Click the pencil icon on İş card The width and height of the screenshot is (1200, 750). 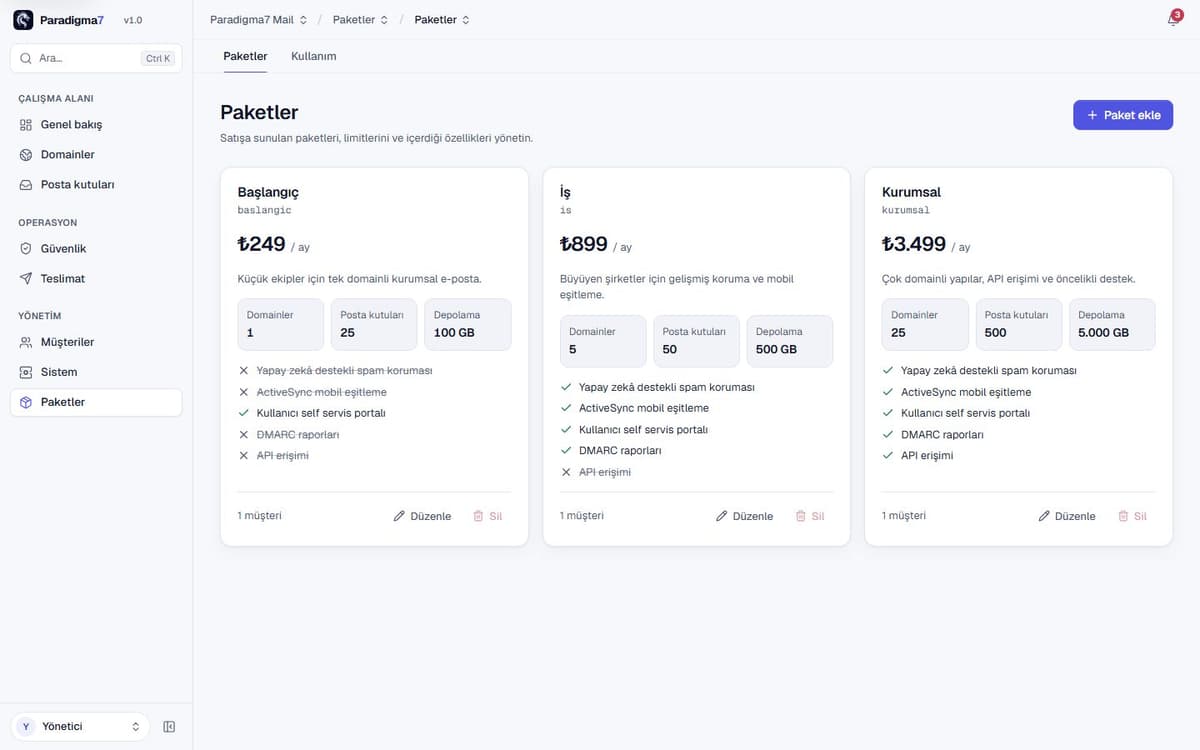tap(722, 516)
